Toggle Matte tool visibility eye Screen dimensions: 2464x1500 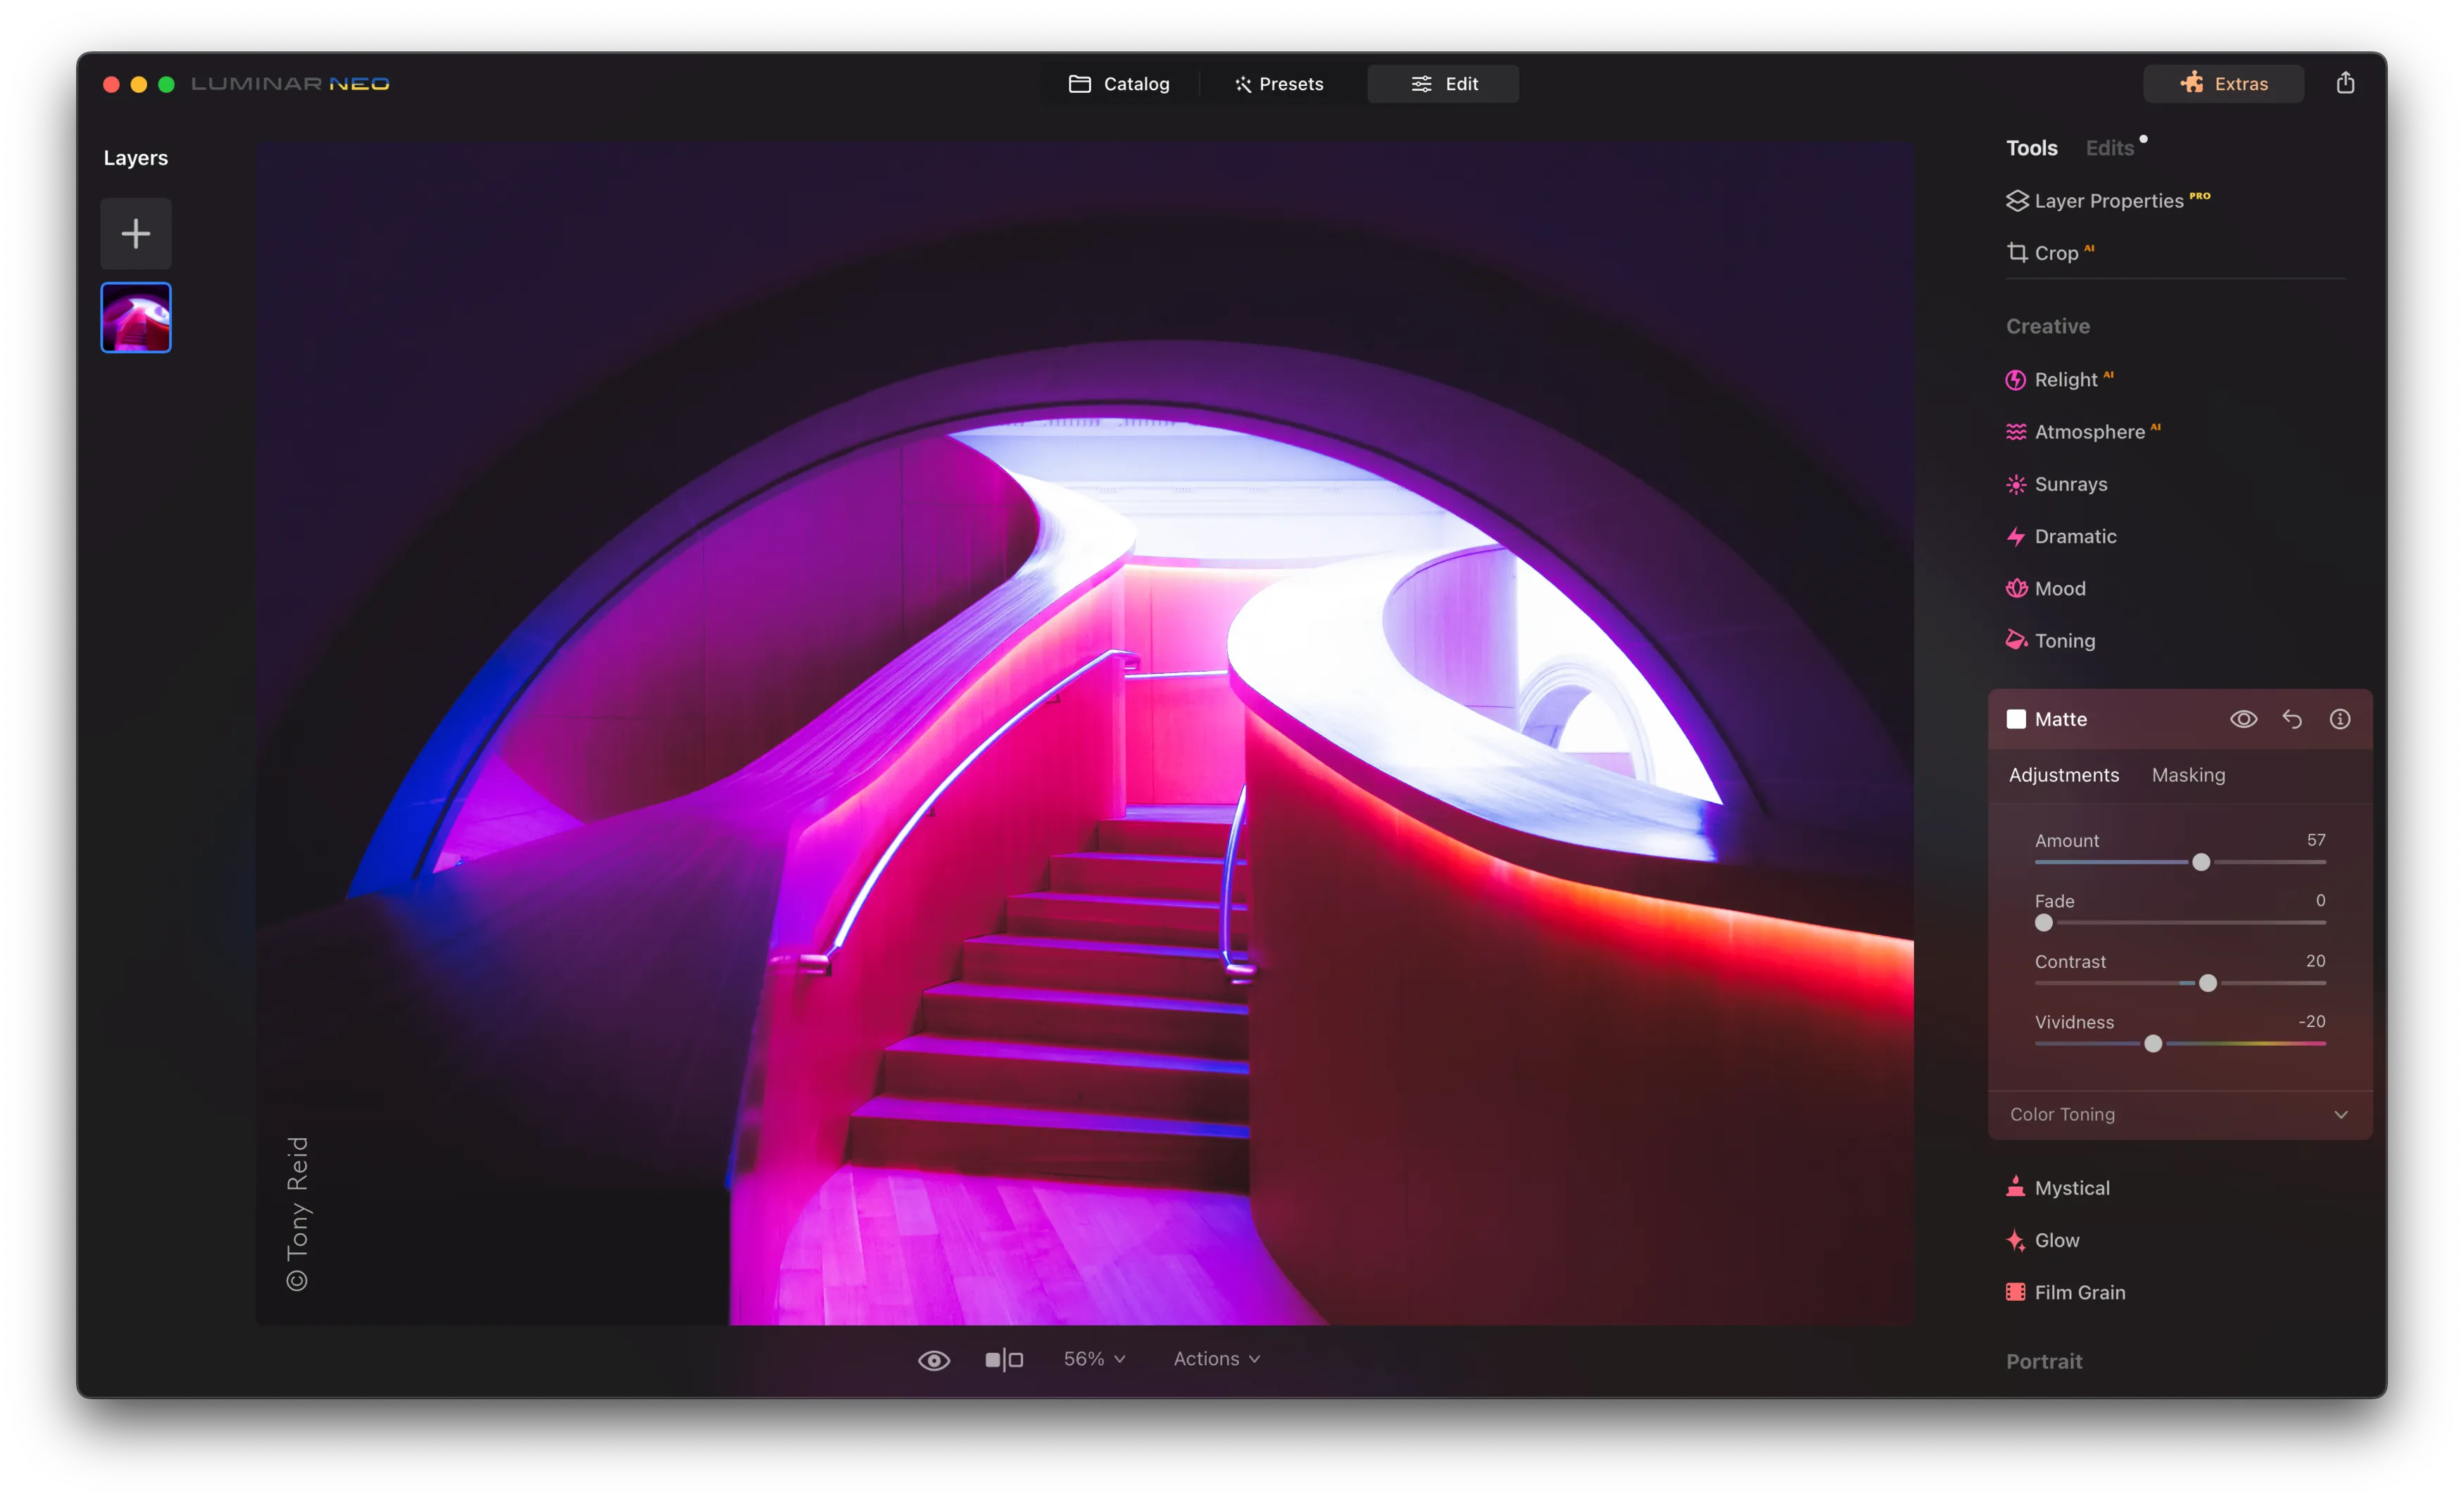[x=2243, y=719]
